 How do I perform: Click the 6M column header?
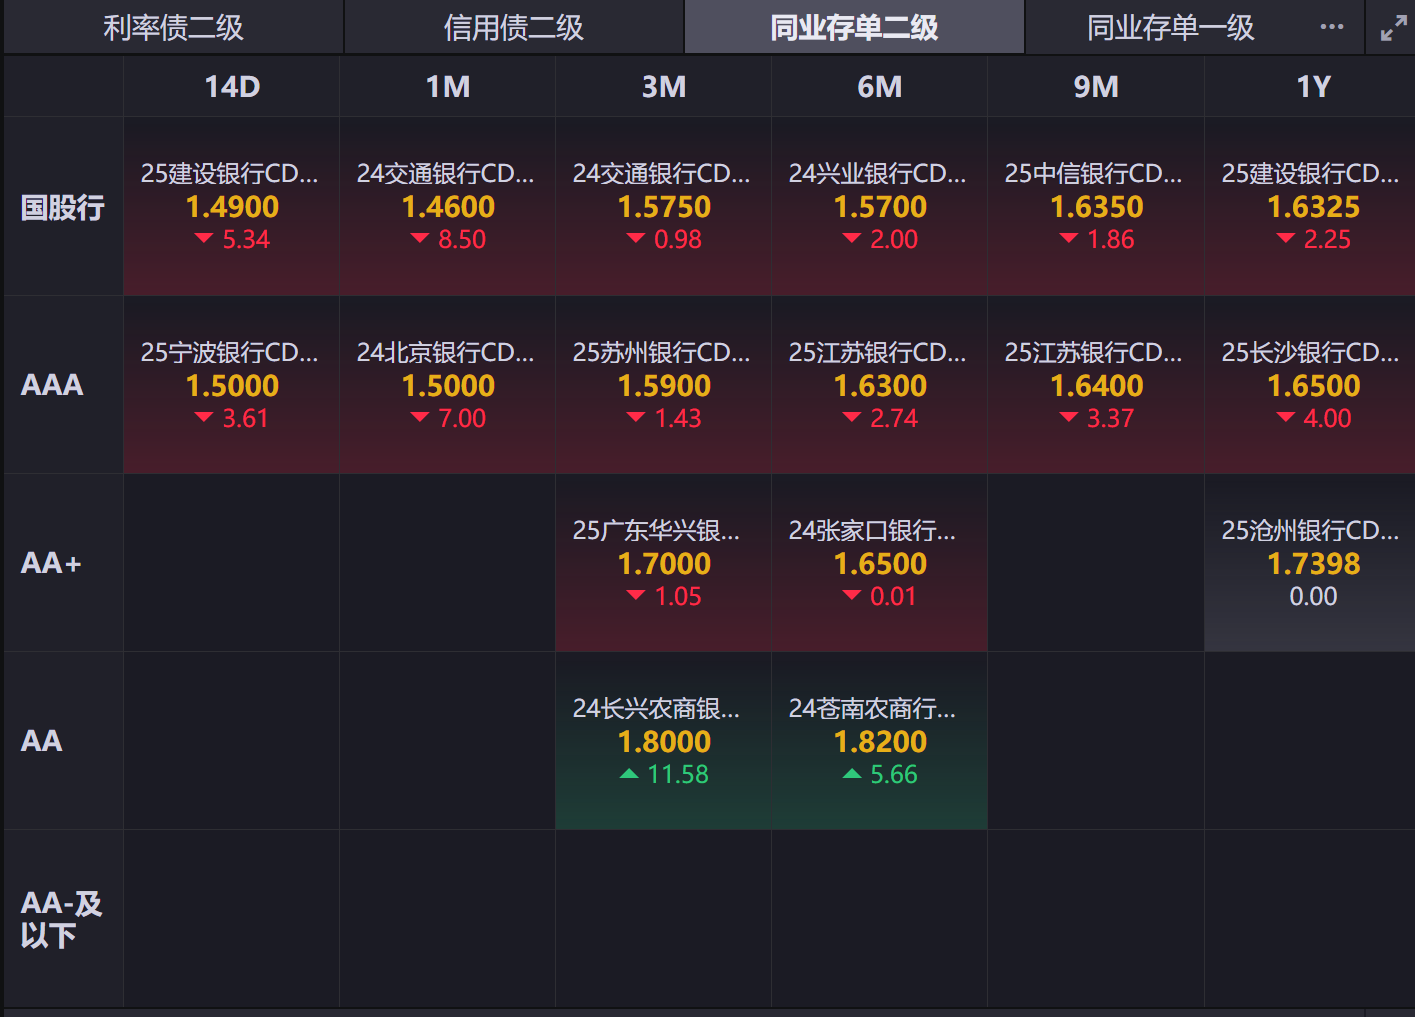(880, 87)
